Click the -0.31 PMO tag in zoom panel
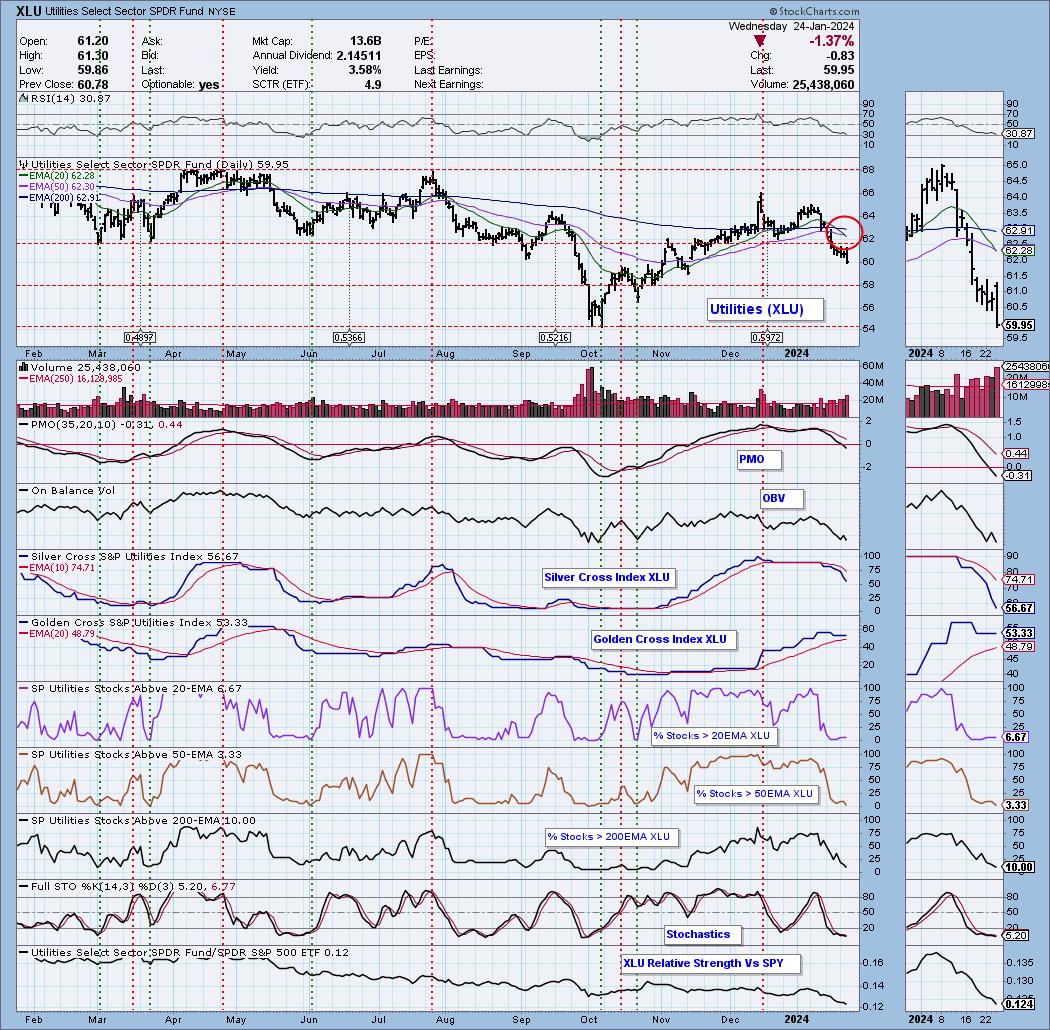This screenshot has height=1030, width=1050. (x=1019, y=475)
